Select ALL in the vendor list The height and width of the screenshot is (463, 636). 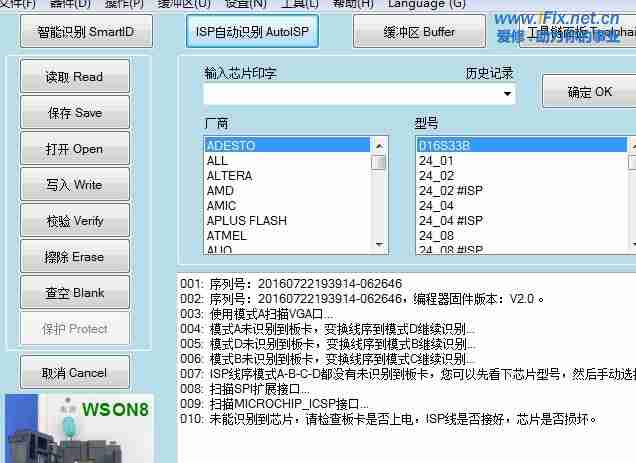click(x=287, y=161)
